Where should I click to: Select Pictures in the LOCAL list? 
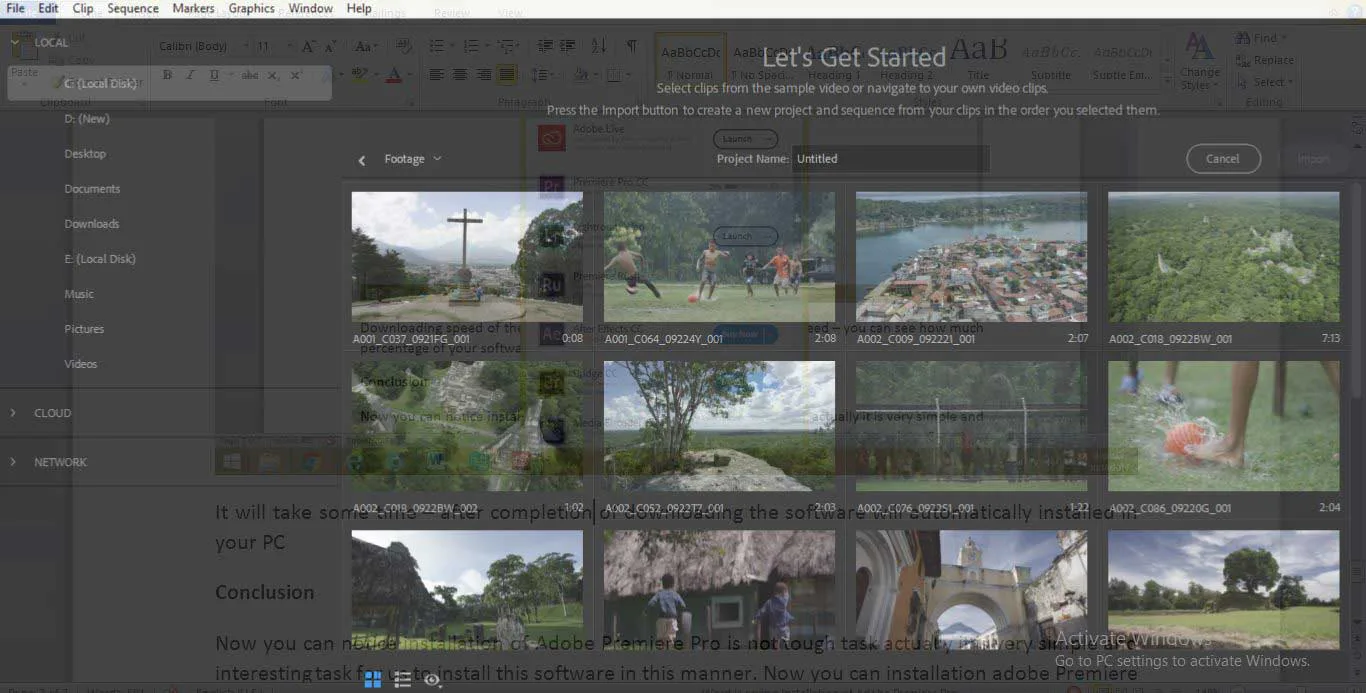84,328
